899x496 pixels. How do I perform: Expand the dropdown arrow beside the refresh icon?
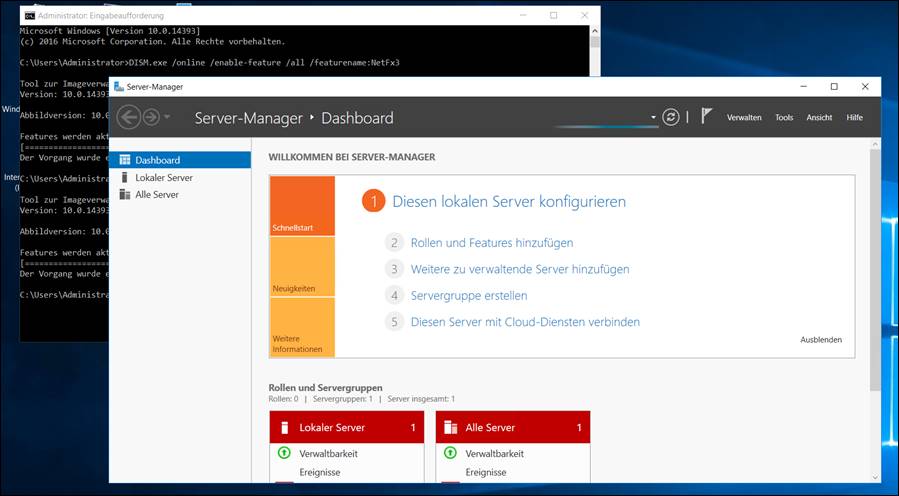pyautogui.click(x=653, y=117)
